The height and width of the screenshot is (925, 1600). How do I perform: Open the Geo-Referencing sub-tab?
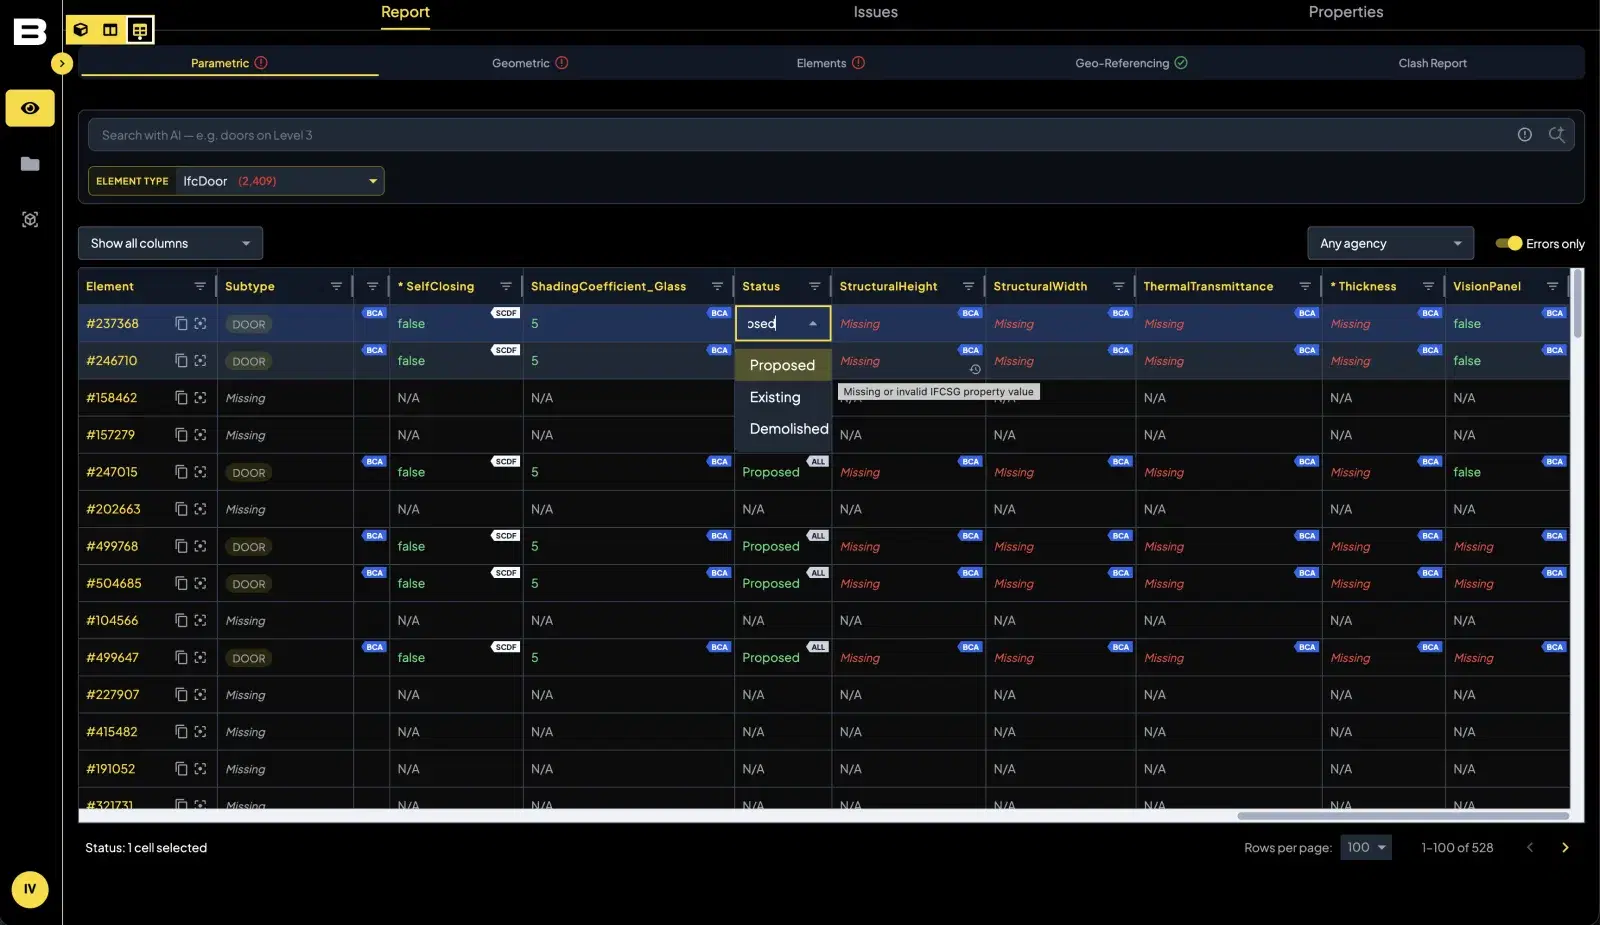[x=1131, y=63]
